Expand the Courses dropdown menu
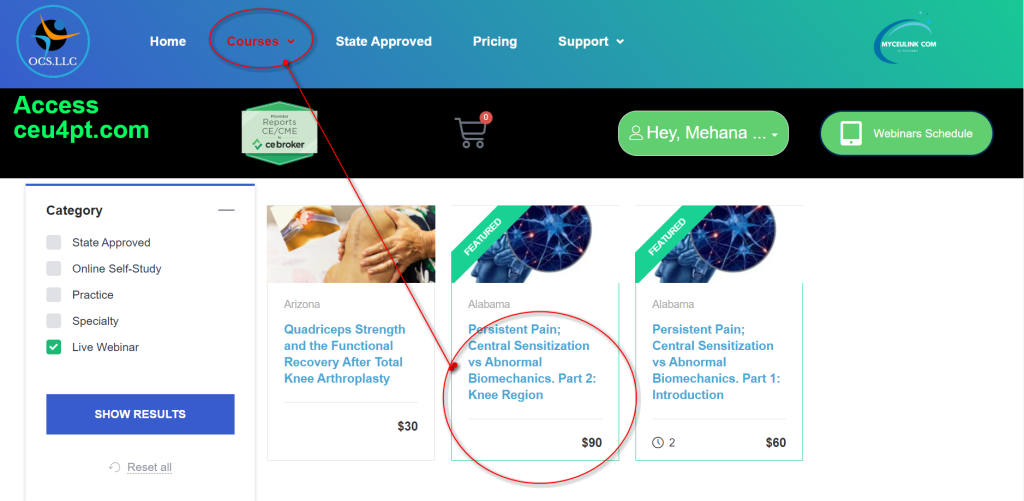 [261, 41]
